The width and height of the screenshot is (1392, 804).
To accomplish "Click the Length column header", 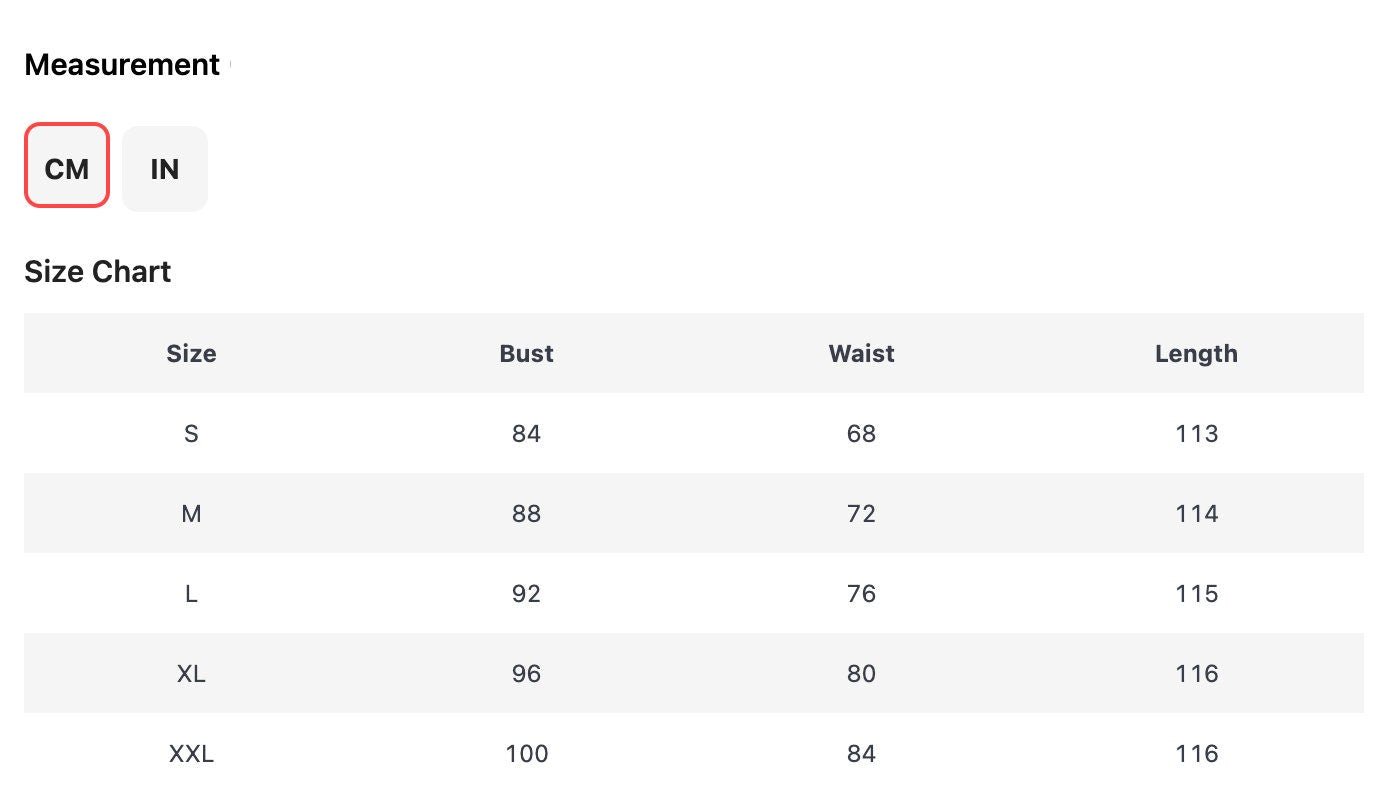I will [1196, 353].
